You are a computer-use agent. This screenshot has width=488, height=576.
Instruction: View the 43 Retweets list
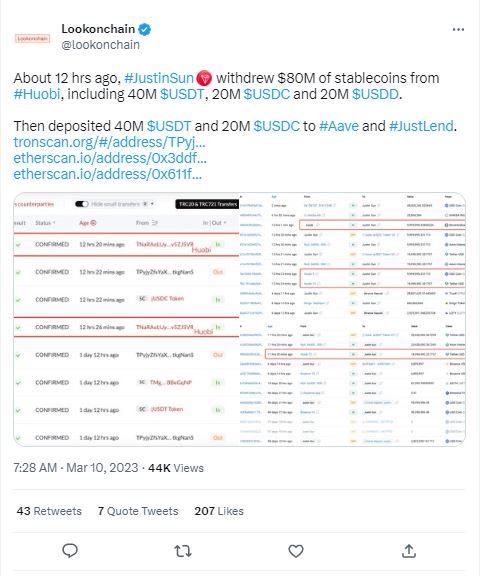coord(49,511)
